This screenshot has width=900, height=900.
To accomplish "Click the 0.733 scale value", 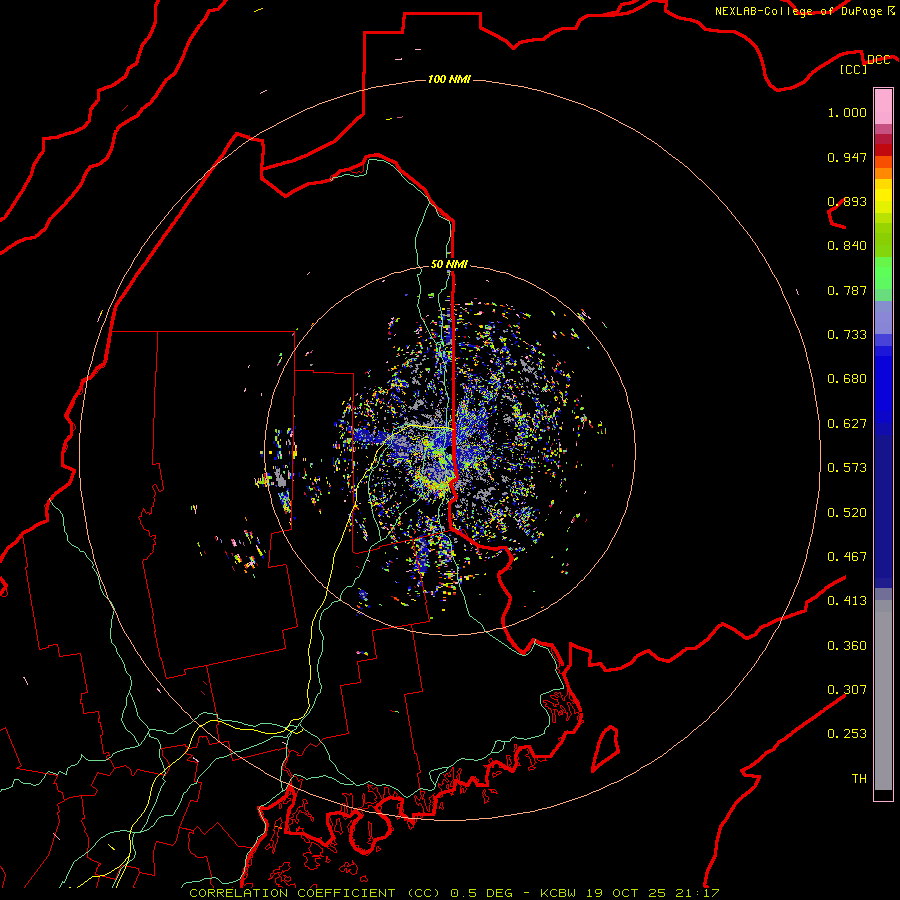I will (x=847, y=335).
